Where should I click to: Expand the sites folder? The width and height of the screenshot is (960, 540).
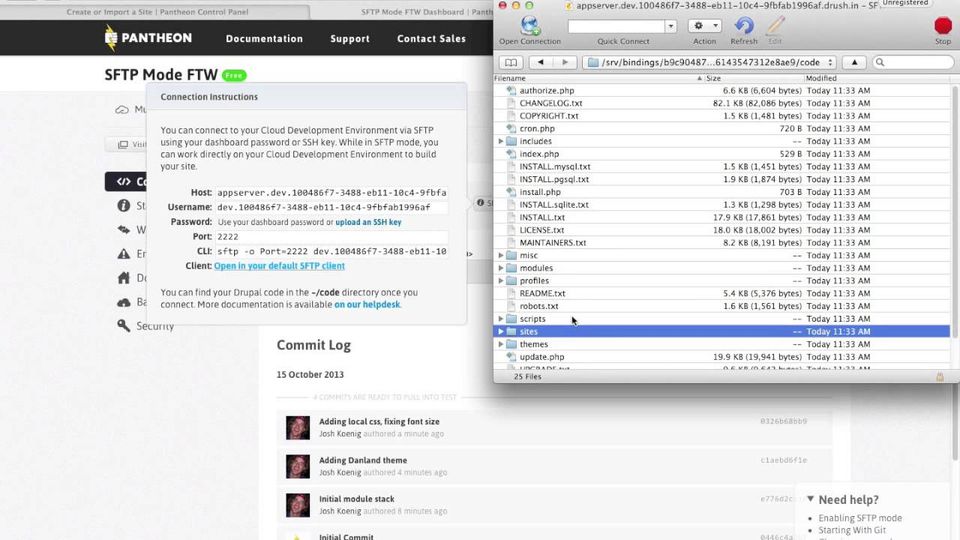pos(501,332)
